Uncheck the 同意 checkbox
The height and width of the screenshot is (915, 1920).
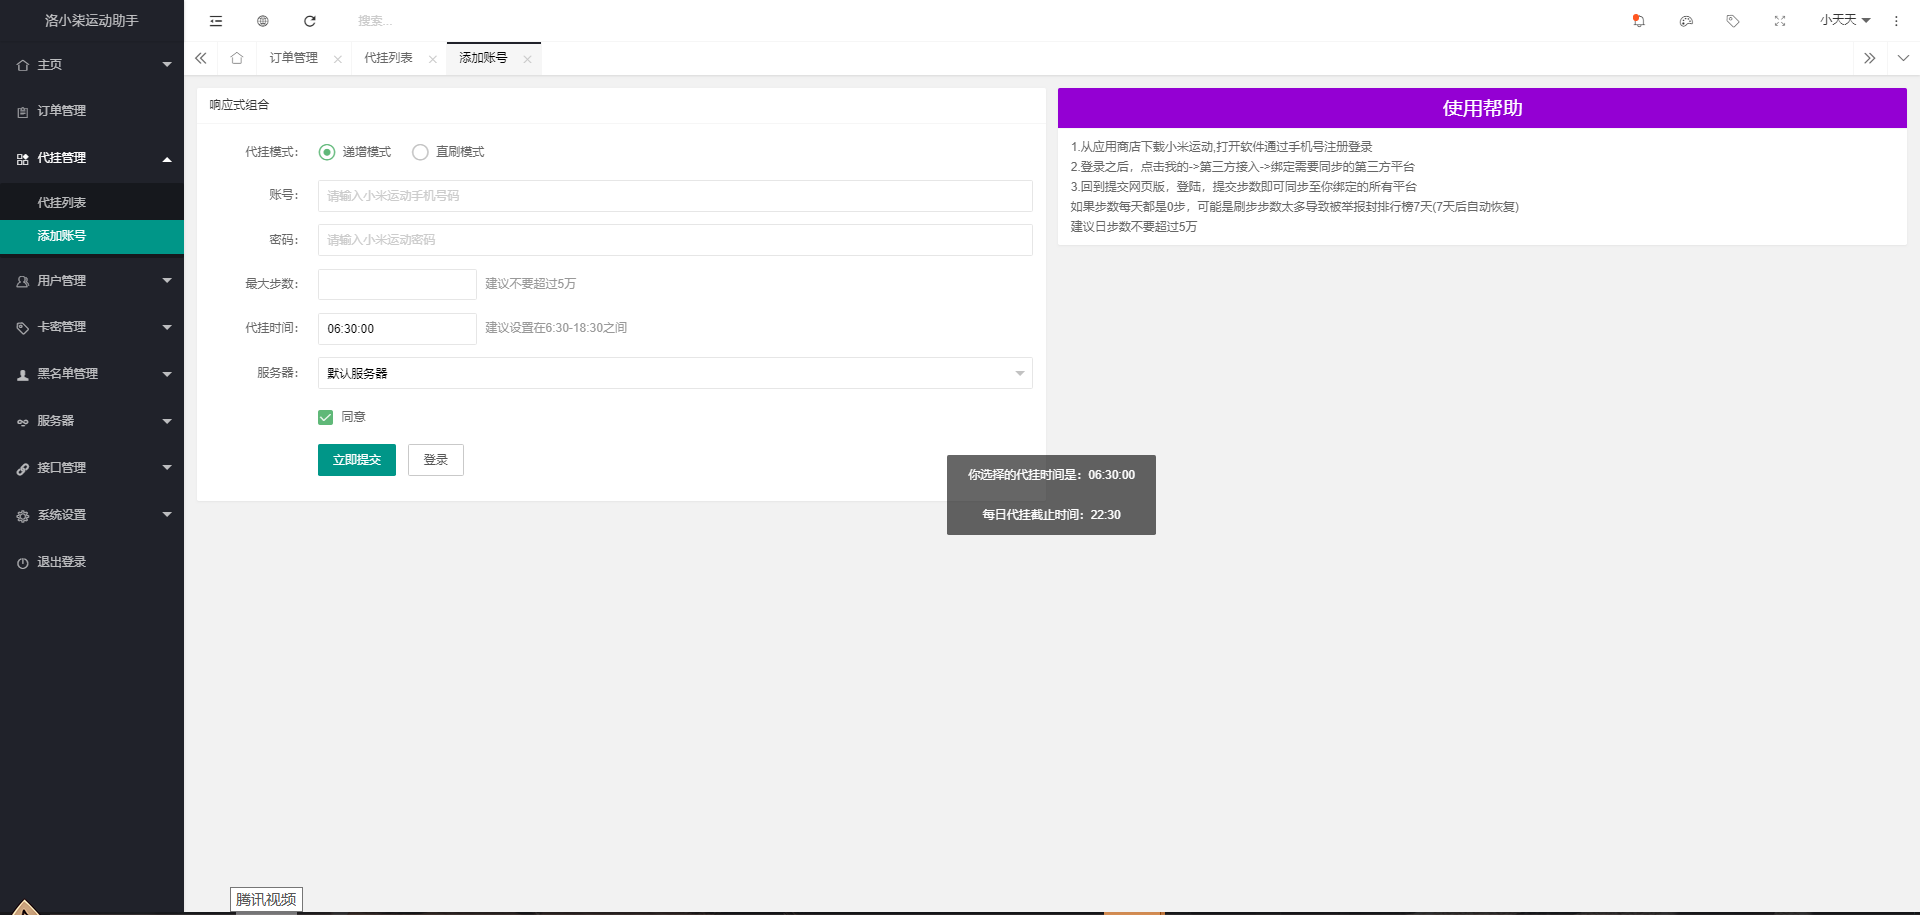tap(325, 417)
